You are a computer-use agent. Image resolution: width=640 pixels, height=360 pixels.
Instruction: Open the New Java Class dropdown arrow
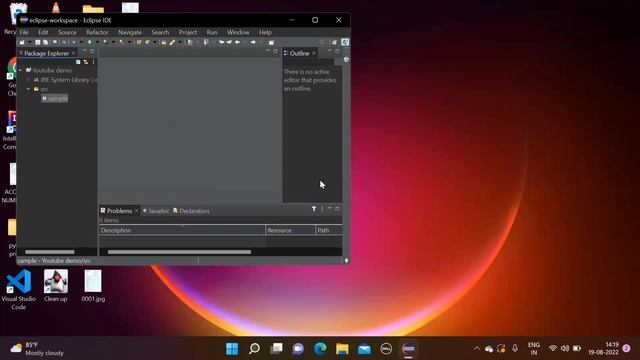coord(155,42)
